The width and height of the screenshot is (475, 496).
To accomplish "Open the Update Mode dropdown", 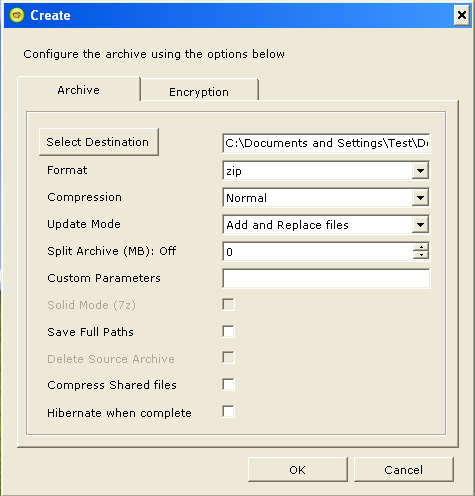I will [420, 225].
